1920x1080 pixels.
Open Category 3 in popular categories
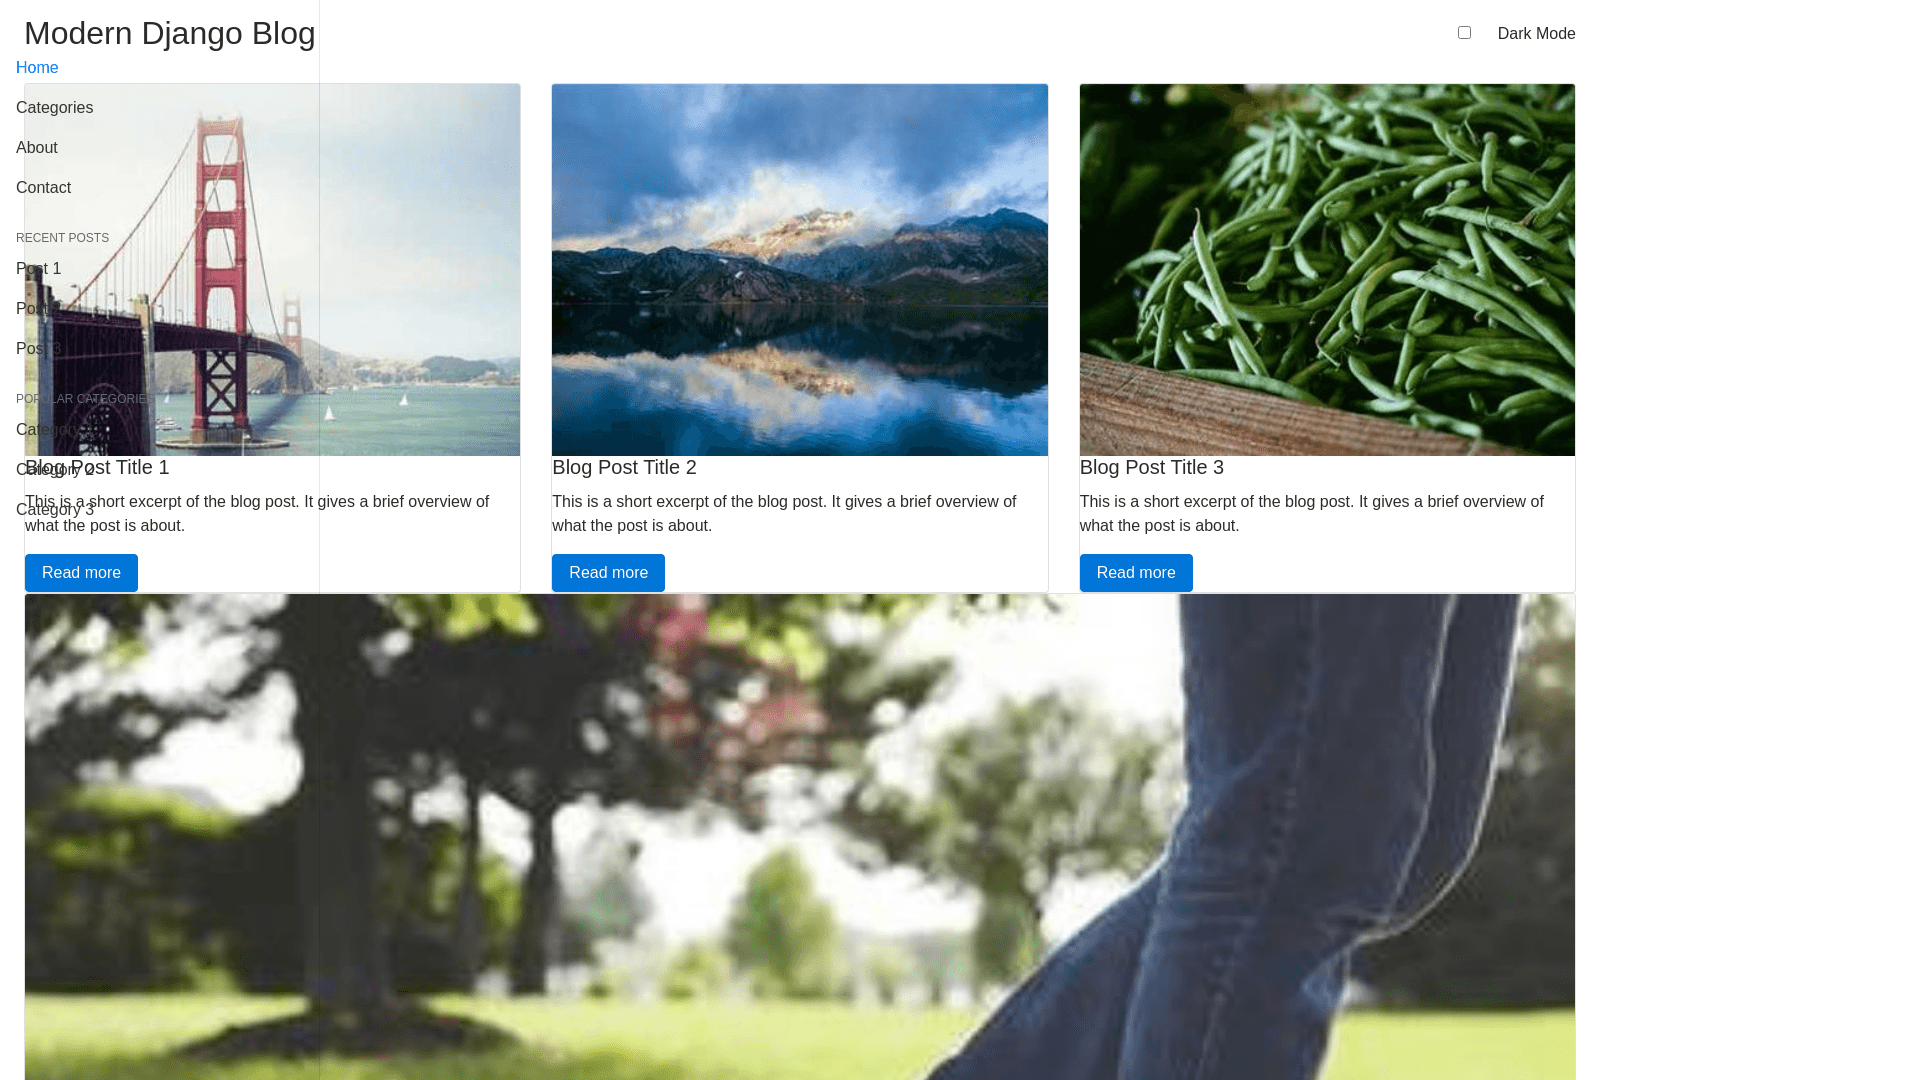pos(55,510)
